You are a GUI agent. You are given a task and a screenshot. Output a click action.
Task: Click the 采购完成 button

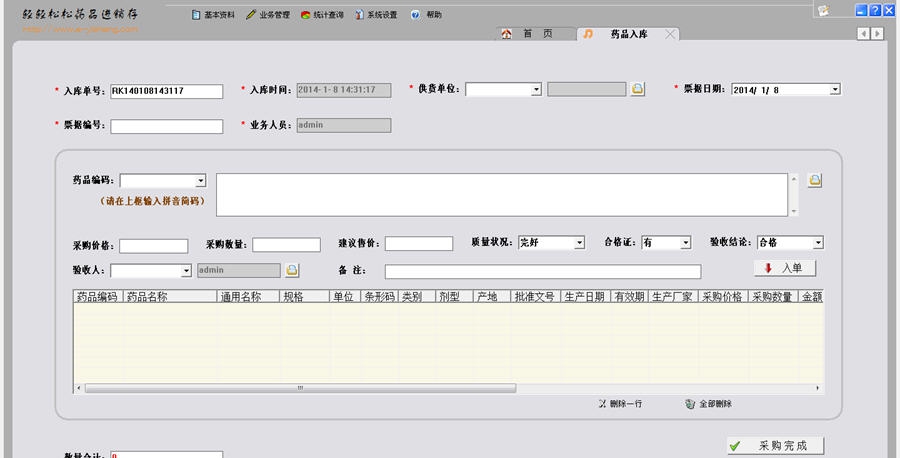point(775,445)
